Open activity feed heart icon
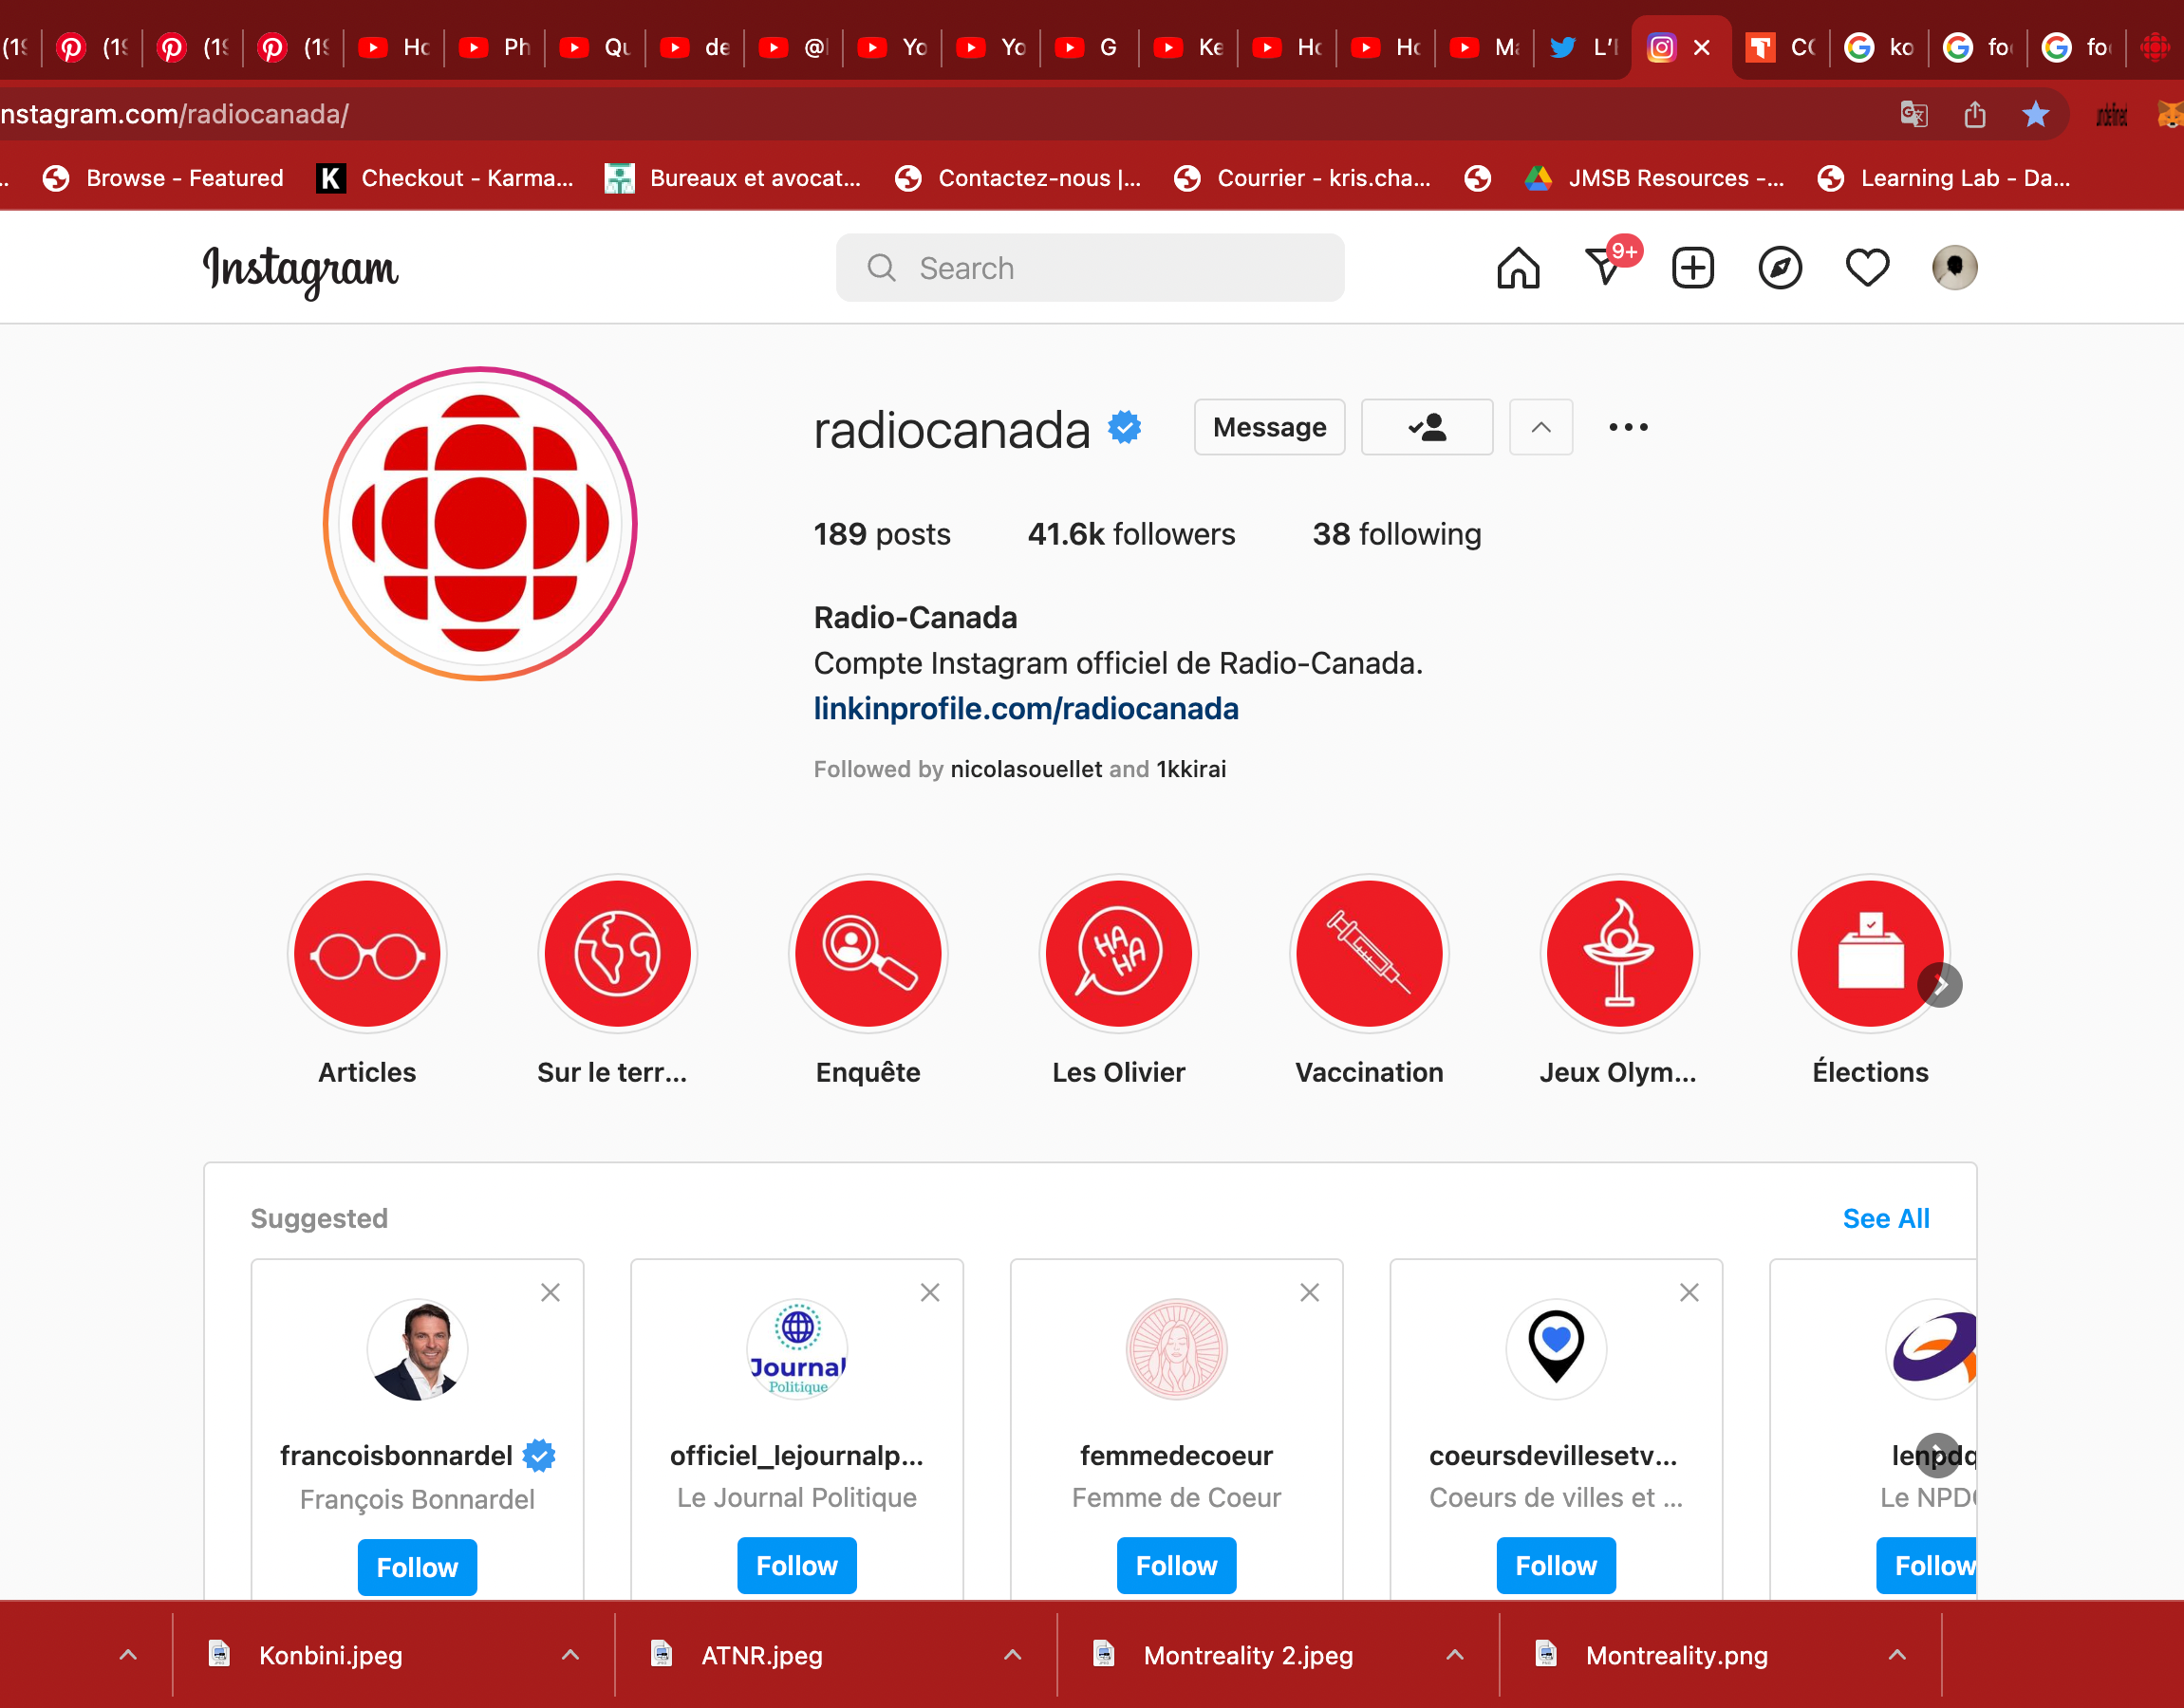This screenshot has width=2184, height=1708. [1867, 268]
